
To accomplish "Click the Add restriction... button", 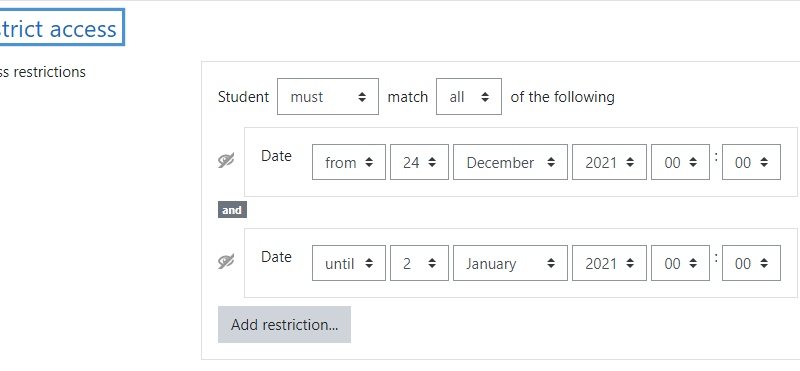I will tap(284, 325).
